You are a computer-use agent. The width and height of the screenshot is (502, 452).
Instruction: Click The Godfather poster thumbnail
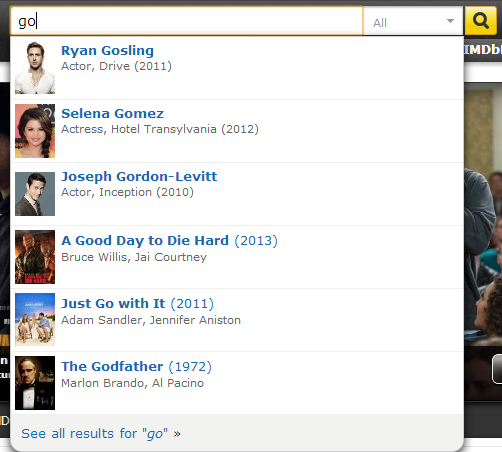[x=35, y=383]
